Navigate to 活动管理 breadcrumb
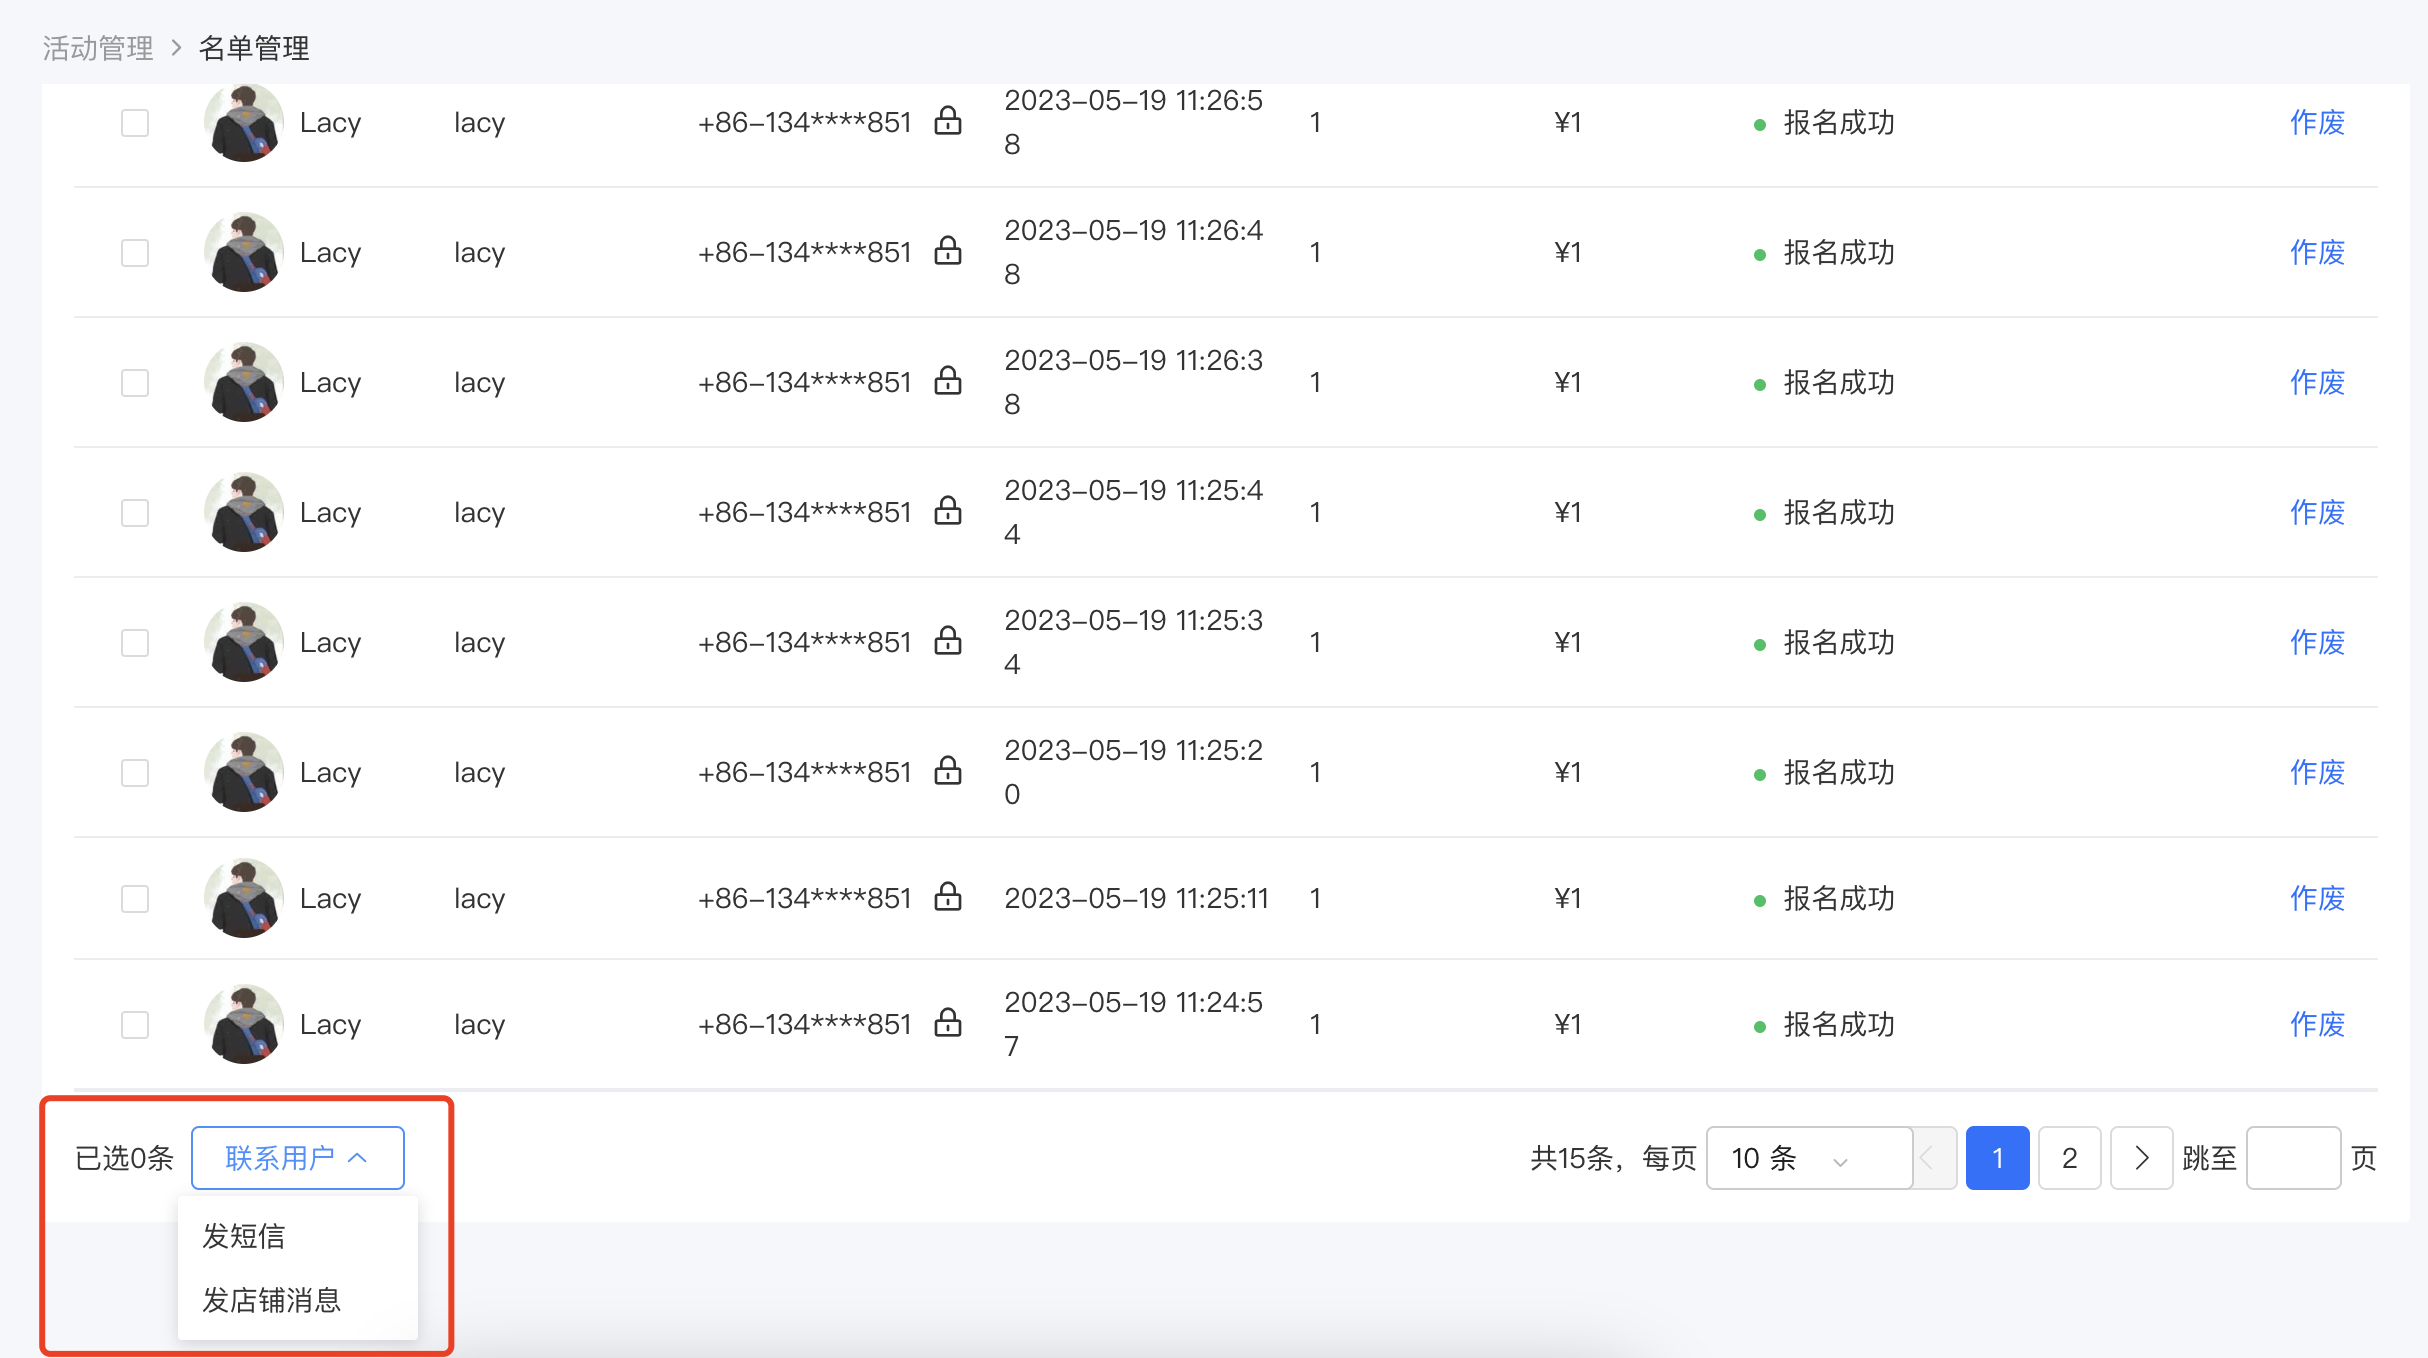 click(x=98, y=48)
